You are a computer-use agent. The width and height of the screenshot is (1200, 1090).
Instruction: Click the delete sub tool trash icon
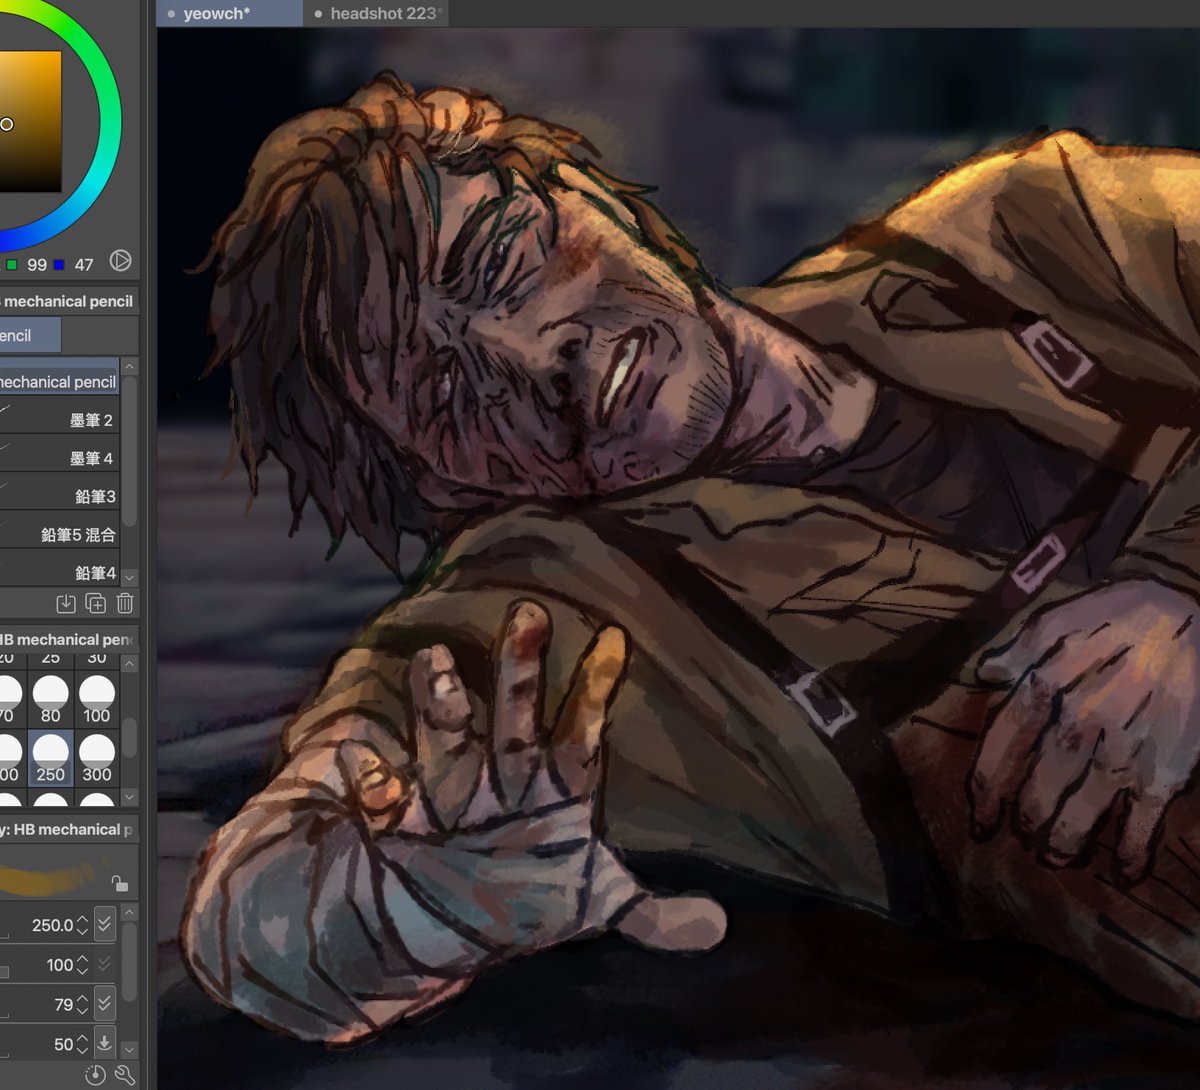coord(125,603)
